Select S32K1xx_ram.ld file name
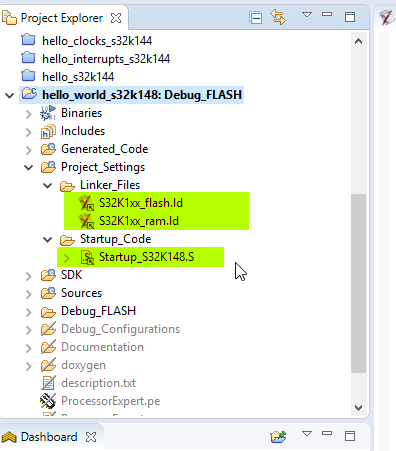The image size is (396, 451). coord(139,221)
